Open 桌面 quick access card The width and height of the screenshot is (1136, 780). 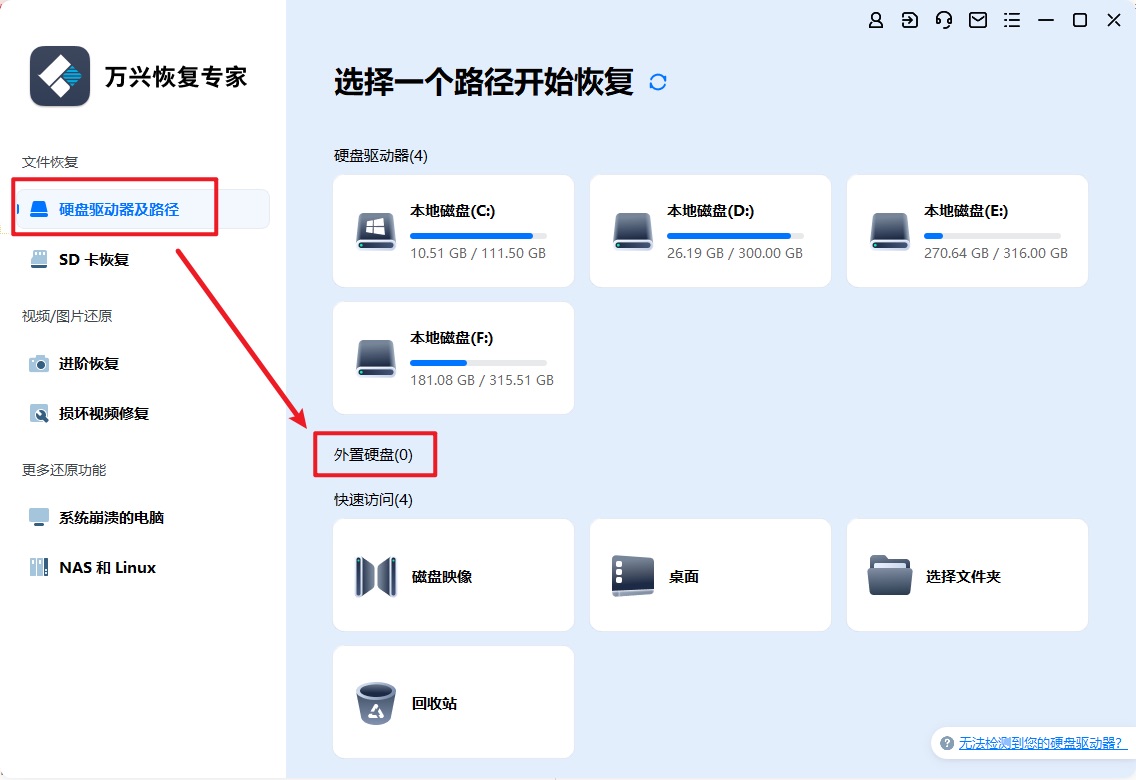click(x=710, y=575)
